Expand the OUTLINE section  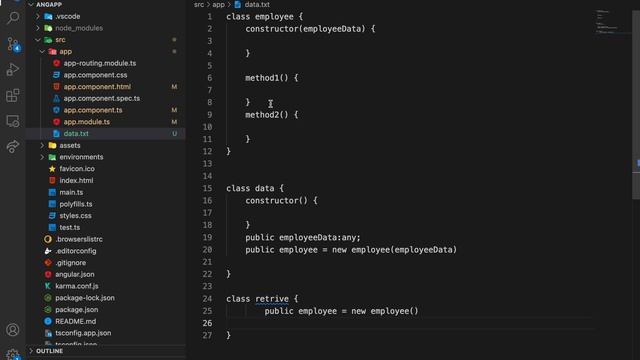point(31,351)
